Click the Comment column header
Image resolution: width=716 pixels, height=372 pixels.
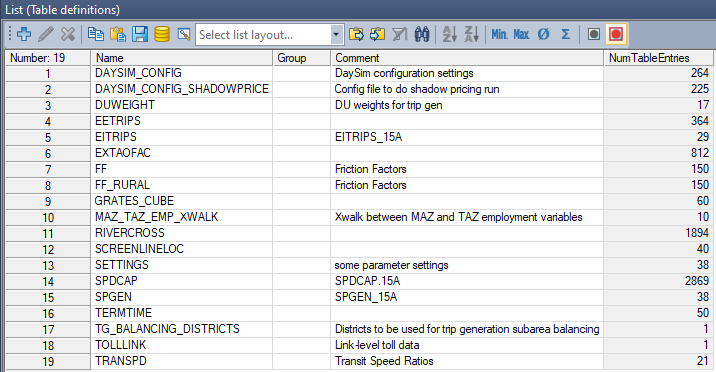(467, 58)
